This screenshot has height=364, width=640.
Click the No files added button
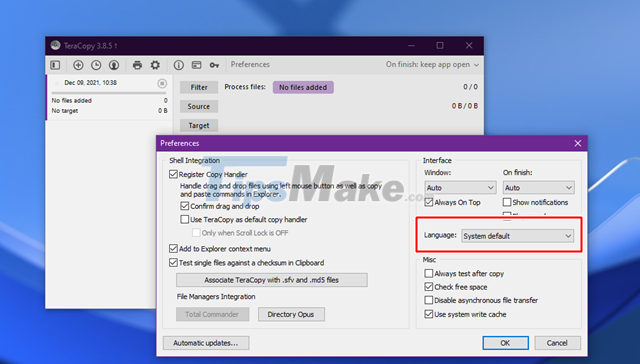click(303, 87)
